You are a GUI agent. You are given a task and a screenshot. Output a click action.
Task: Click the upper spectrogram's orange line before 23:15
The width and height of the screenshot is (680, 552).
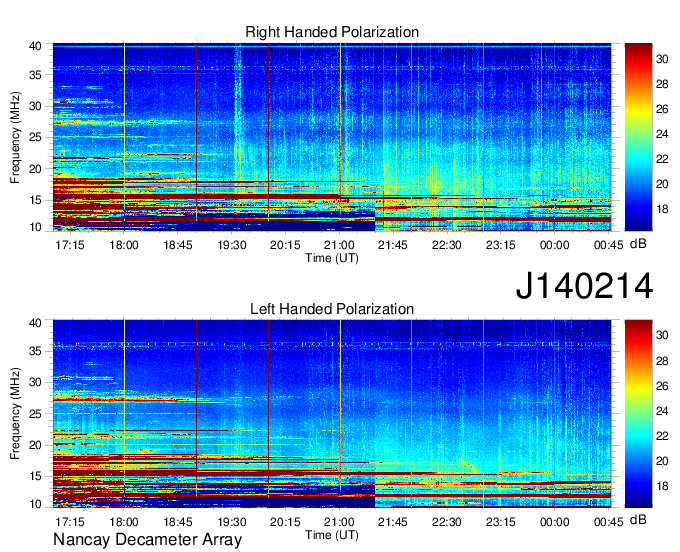pos(484,137)
